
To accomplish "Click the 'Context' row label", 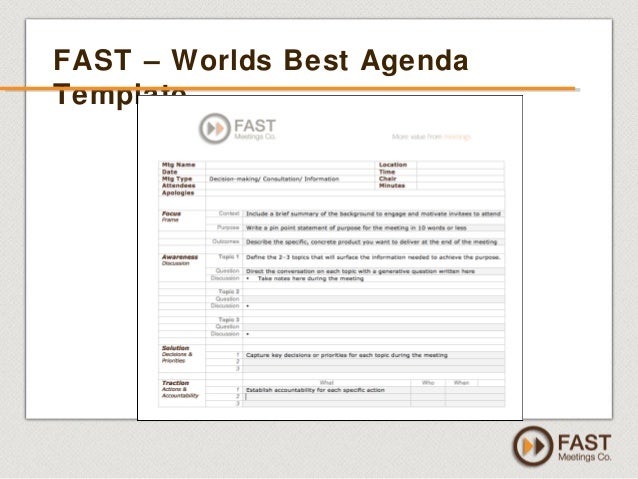I will [229, 213].
